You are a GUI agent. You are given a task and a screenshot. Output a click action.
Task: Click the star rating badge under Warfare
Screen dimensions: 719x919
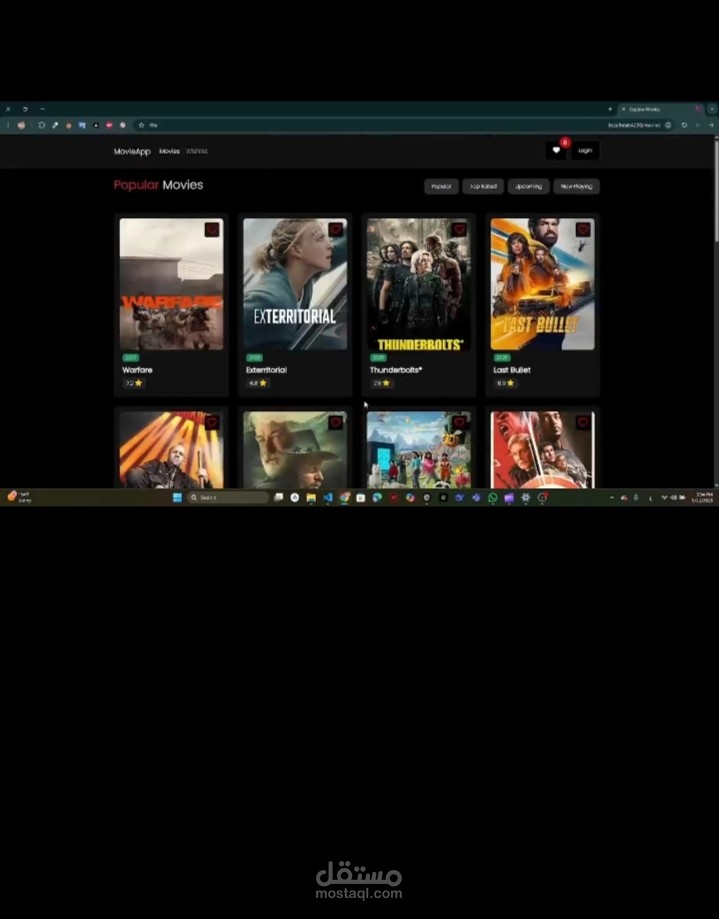click(134, 383)
